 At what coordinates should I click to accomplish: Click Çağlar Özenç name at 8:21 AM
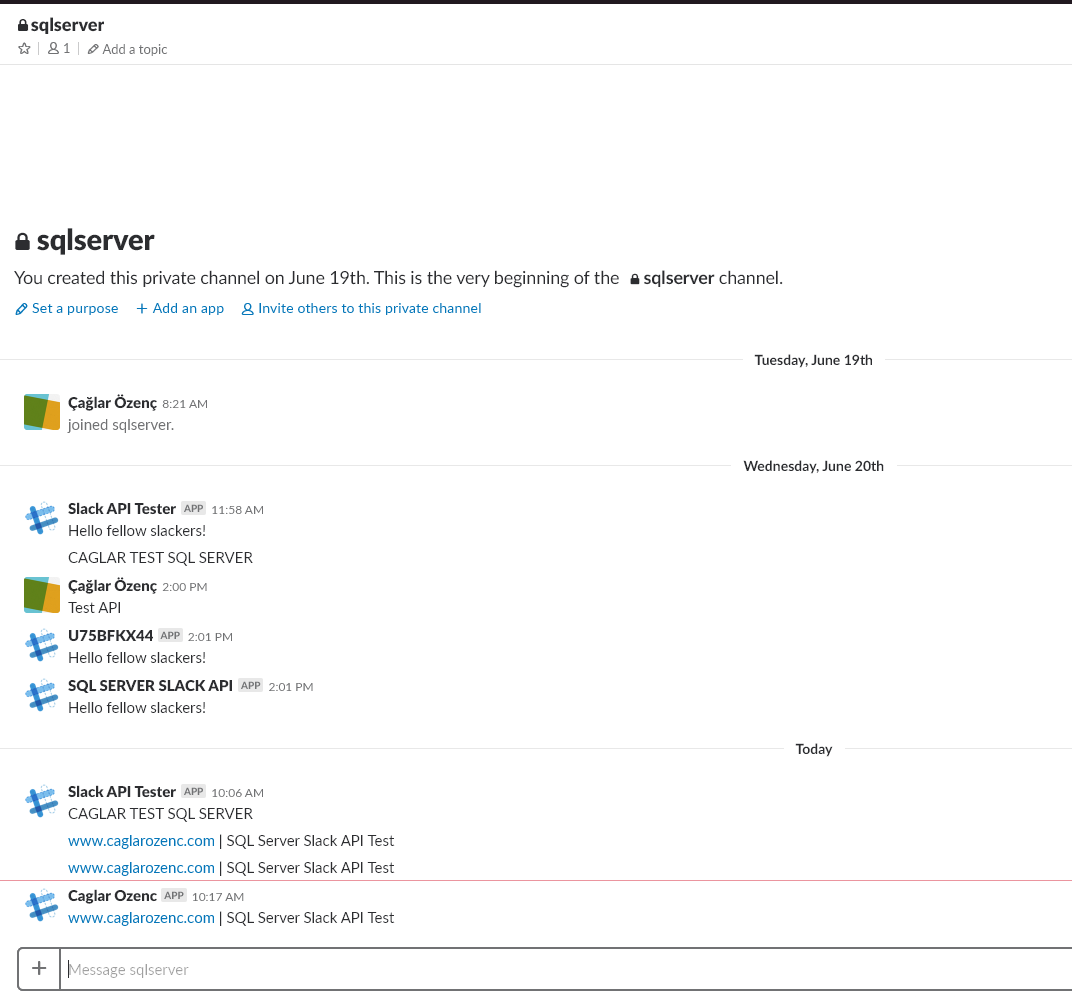pyautogui.click(x=112, y=403)
